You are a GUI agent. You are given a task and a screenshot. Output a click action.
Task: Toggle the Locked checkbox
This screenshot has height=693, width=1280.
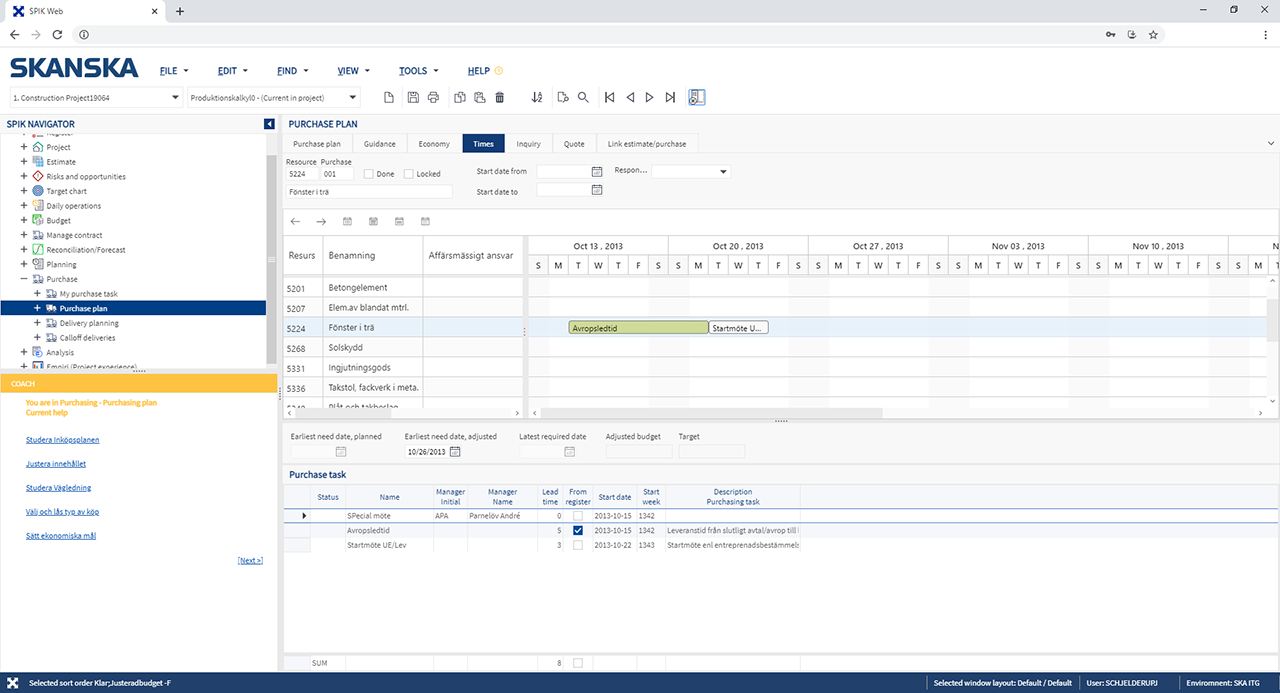click(409, 174)
